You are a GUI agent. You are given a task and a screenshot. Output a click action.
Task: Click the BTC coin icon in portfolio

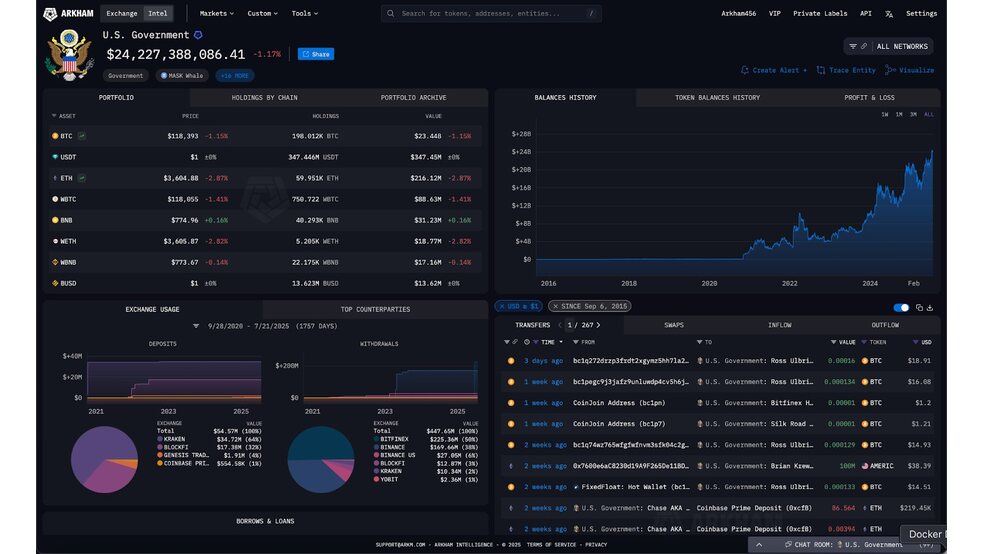(x=55, y=136)
